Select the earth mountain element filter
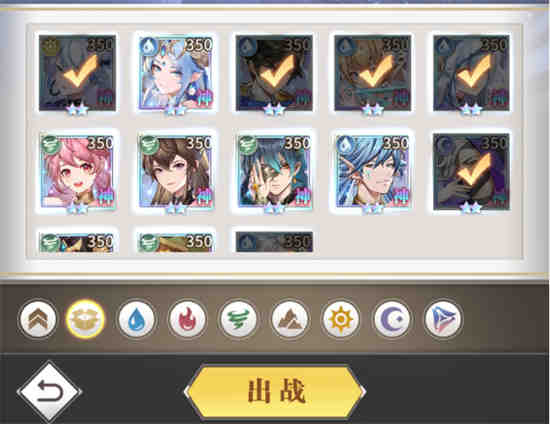 [x=289, y=319]
